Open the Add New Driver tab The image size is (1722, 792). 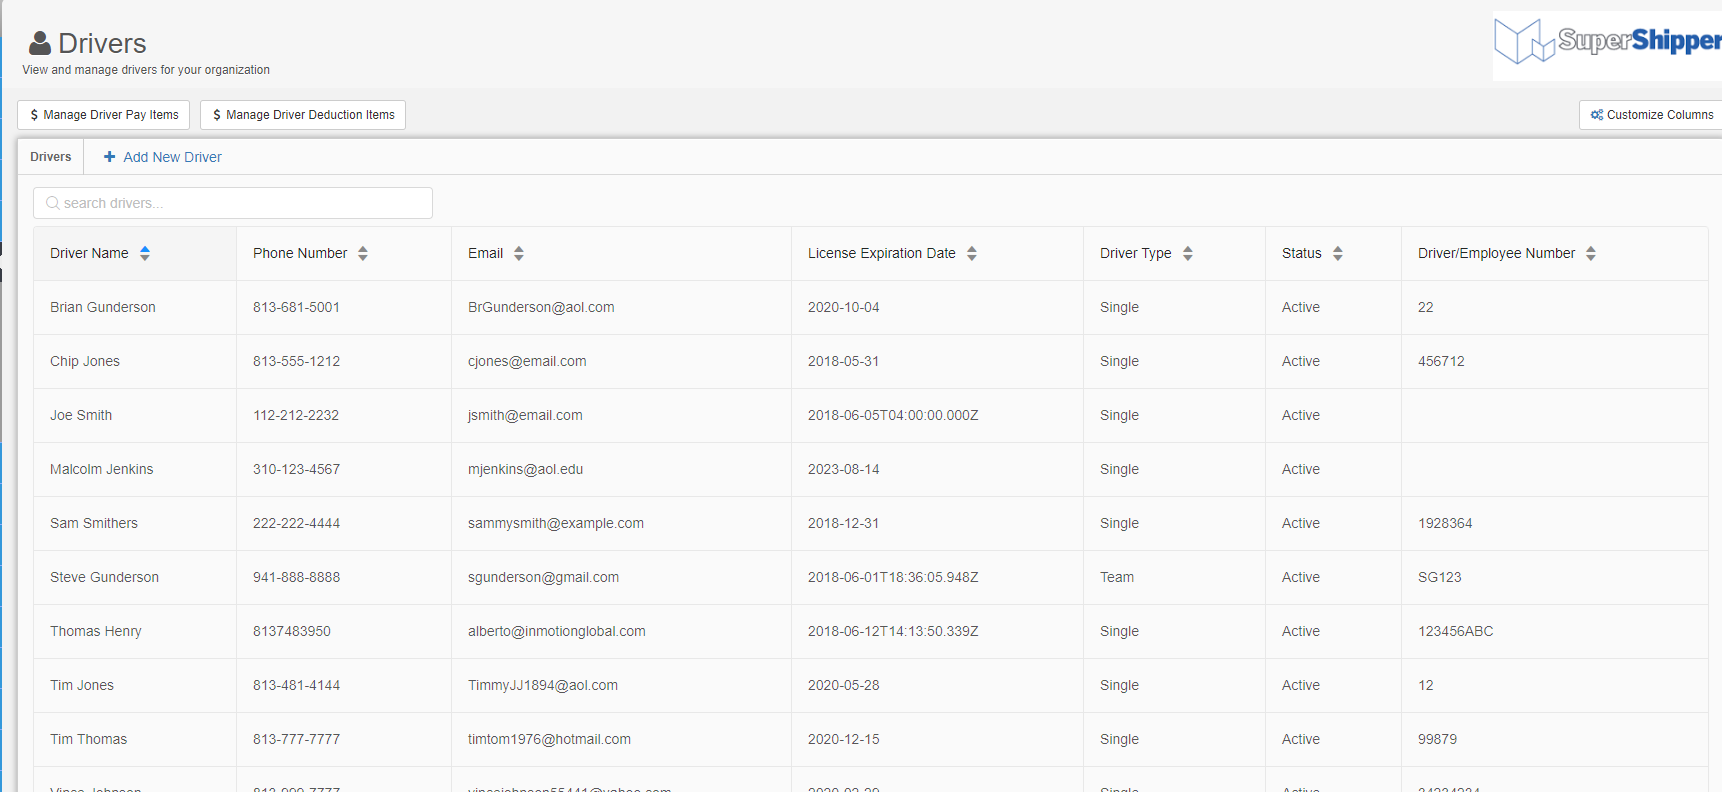172,157
